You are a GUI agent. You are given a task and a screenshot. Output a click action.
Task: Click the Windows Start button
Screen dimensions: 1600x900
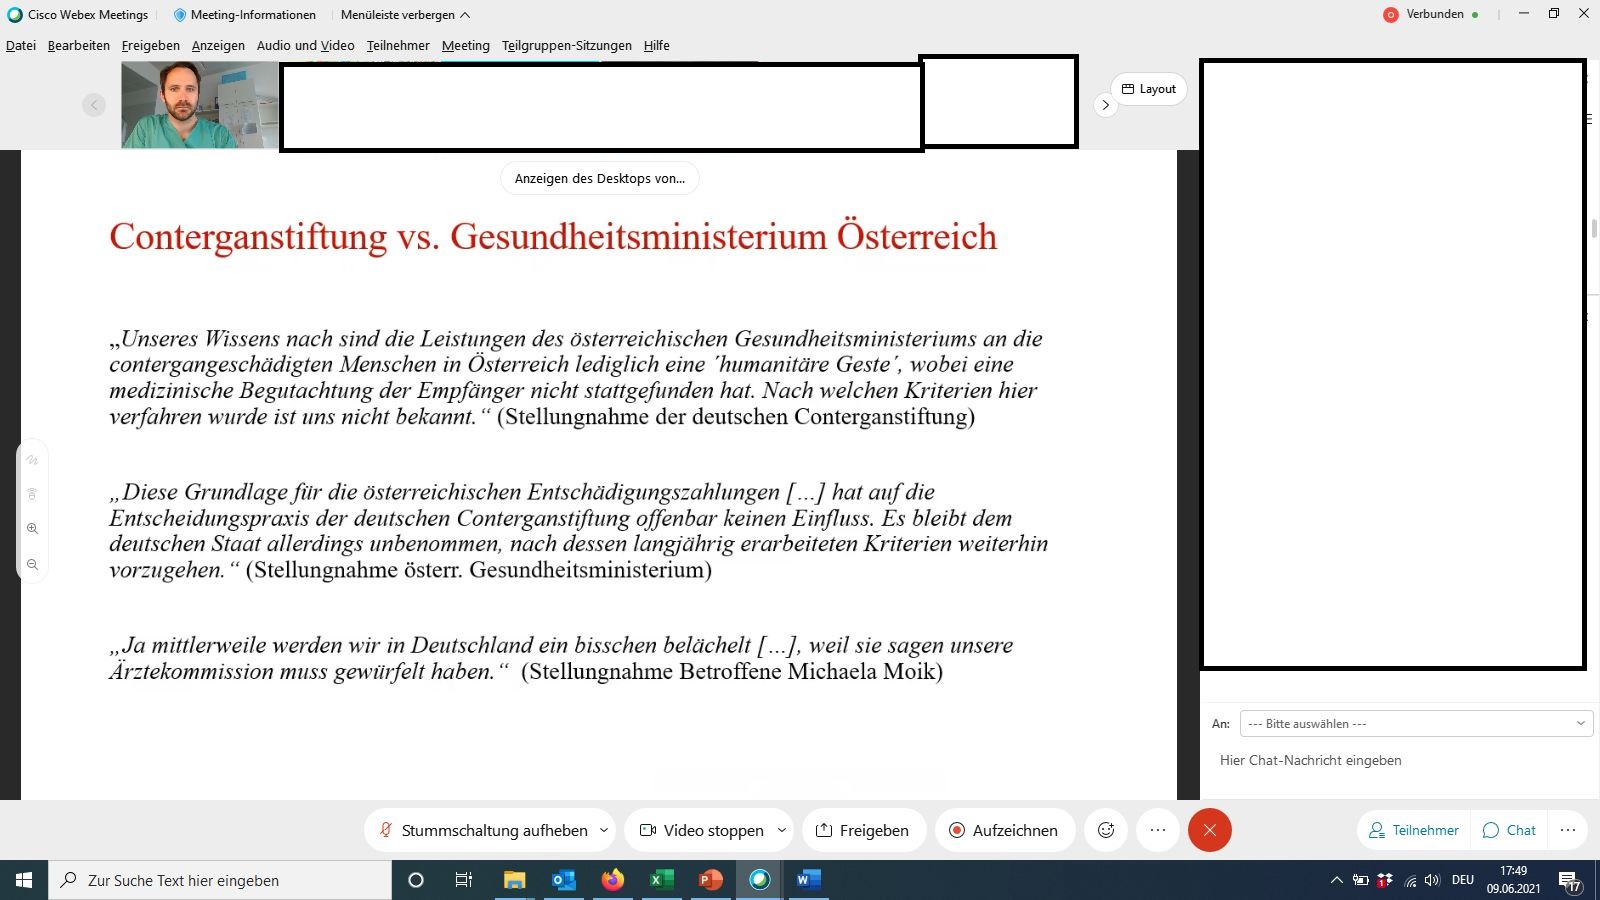click(24, 880)
